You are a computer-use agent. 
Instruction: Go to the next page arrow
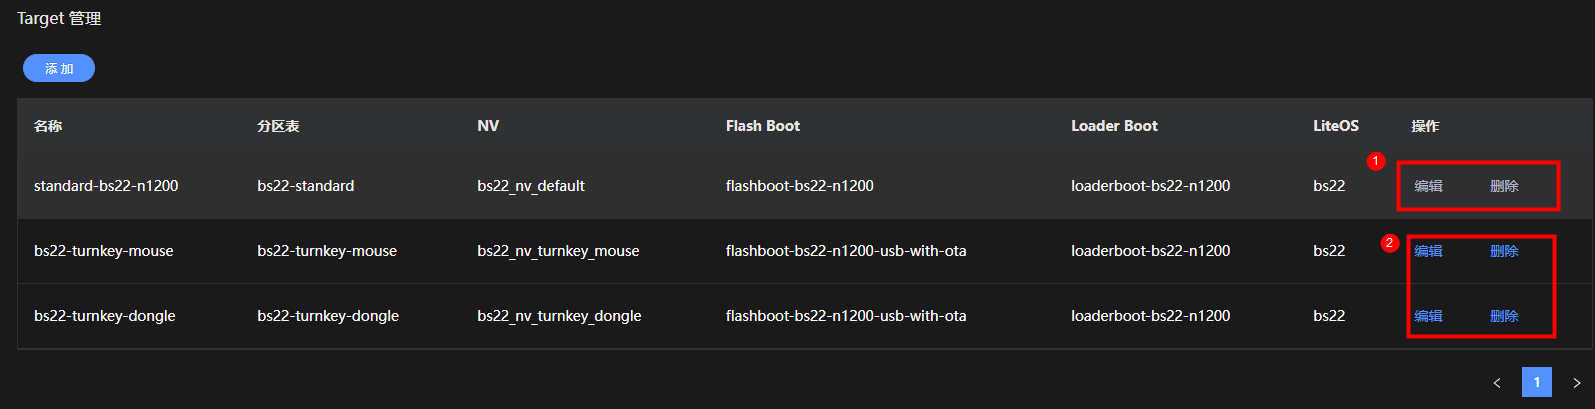1577,382
